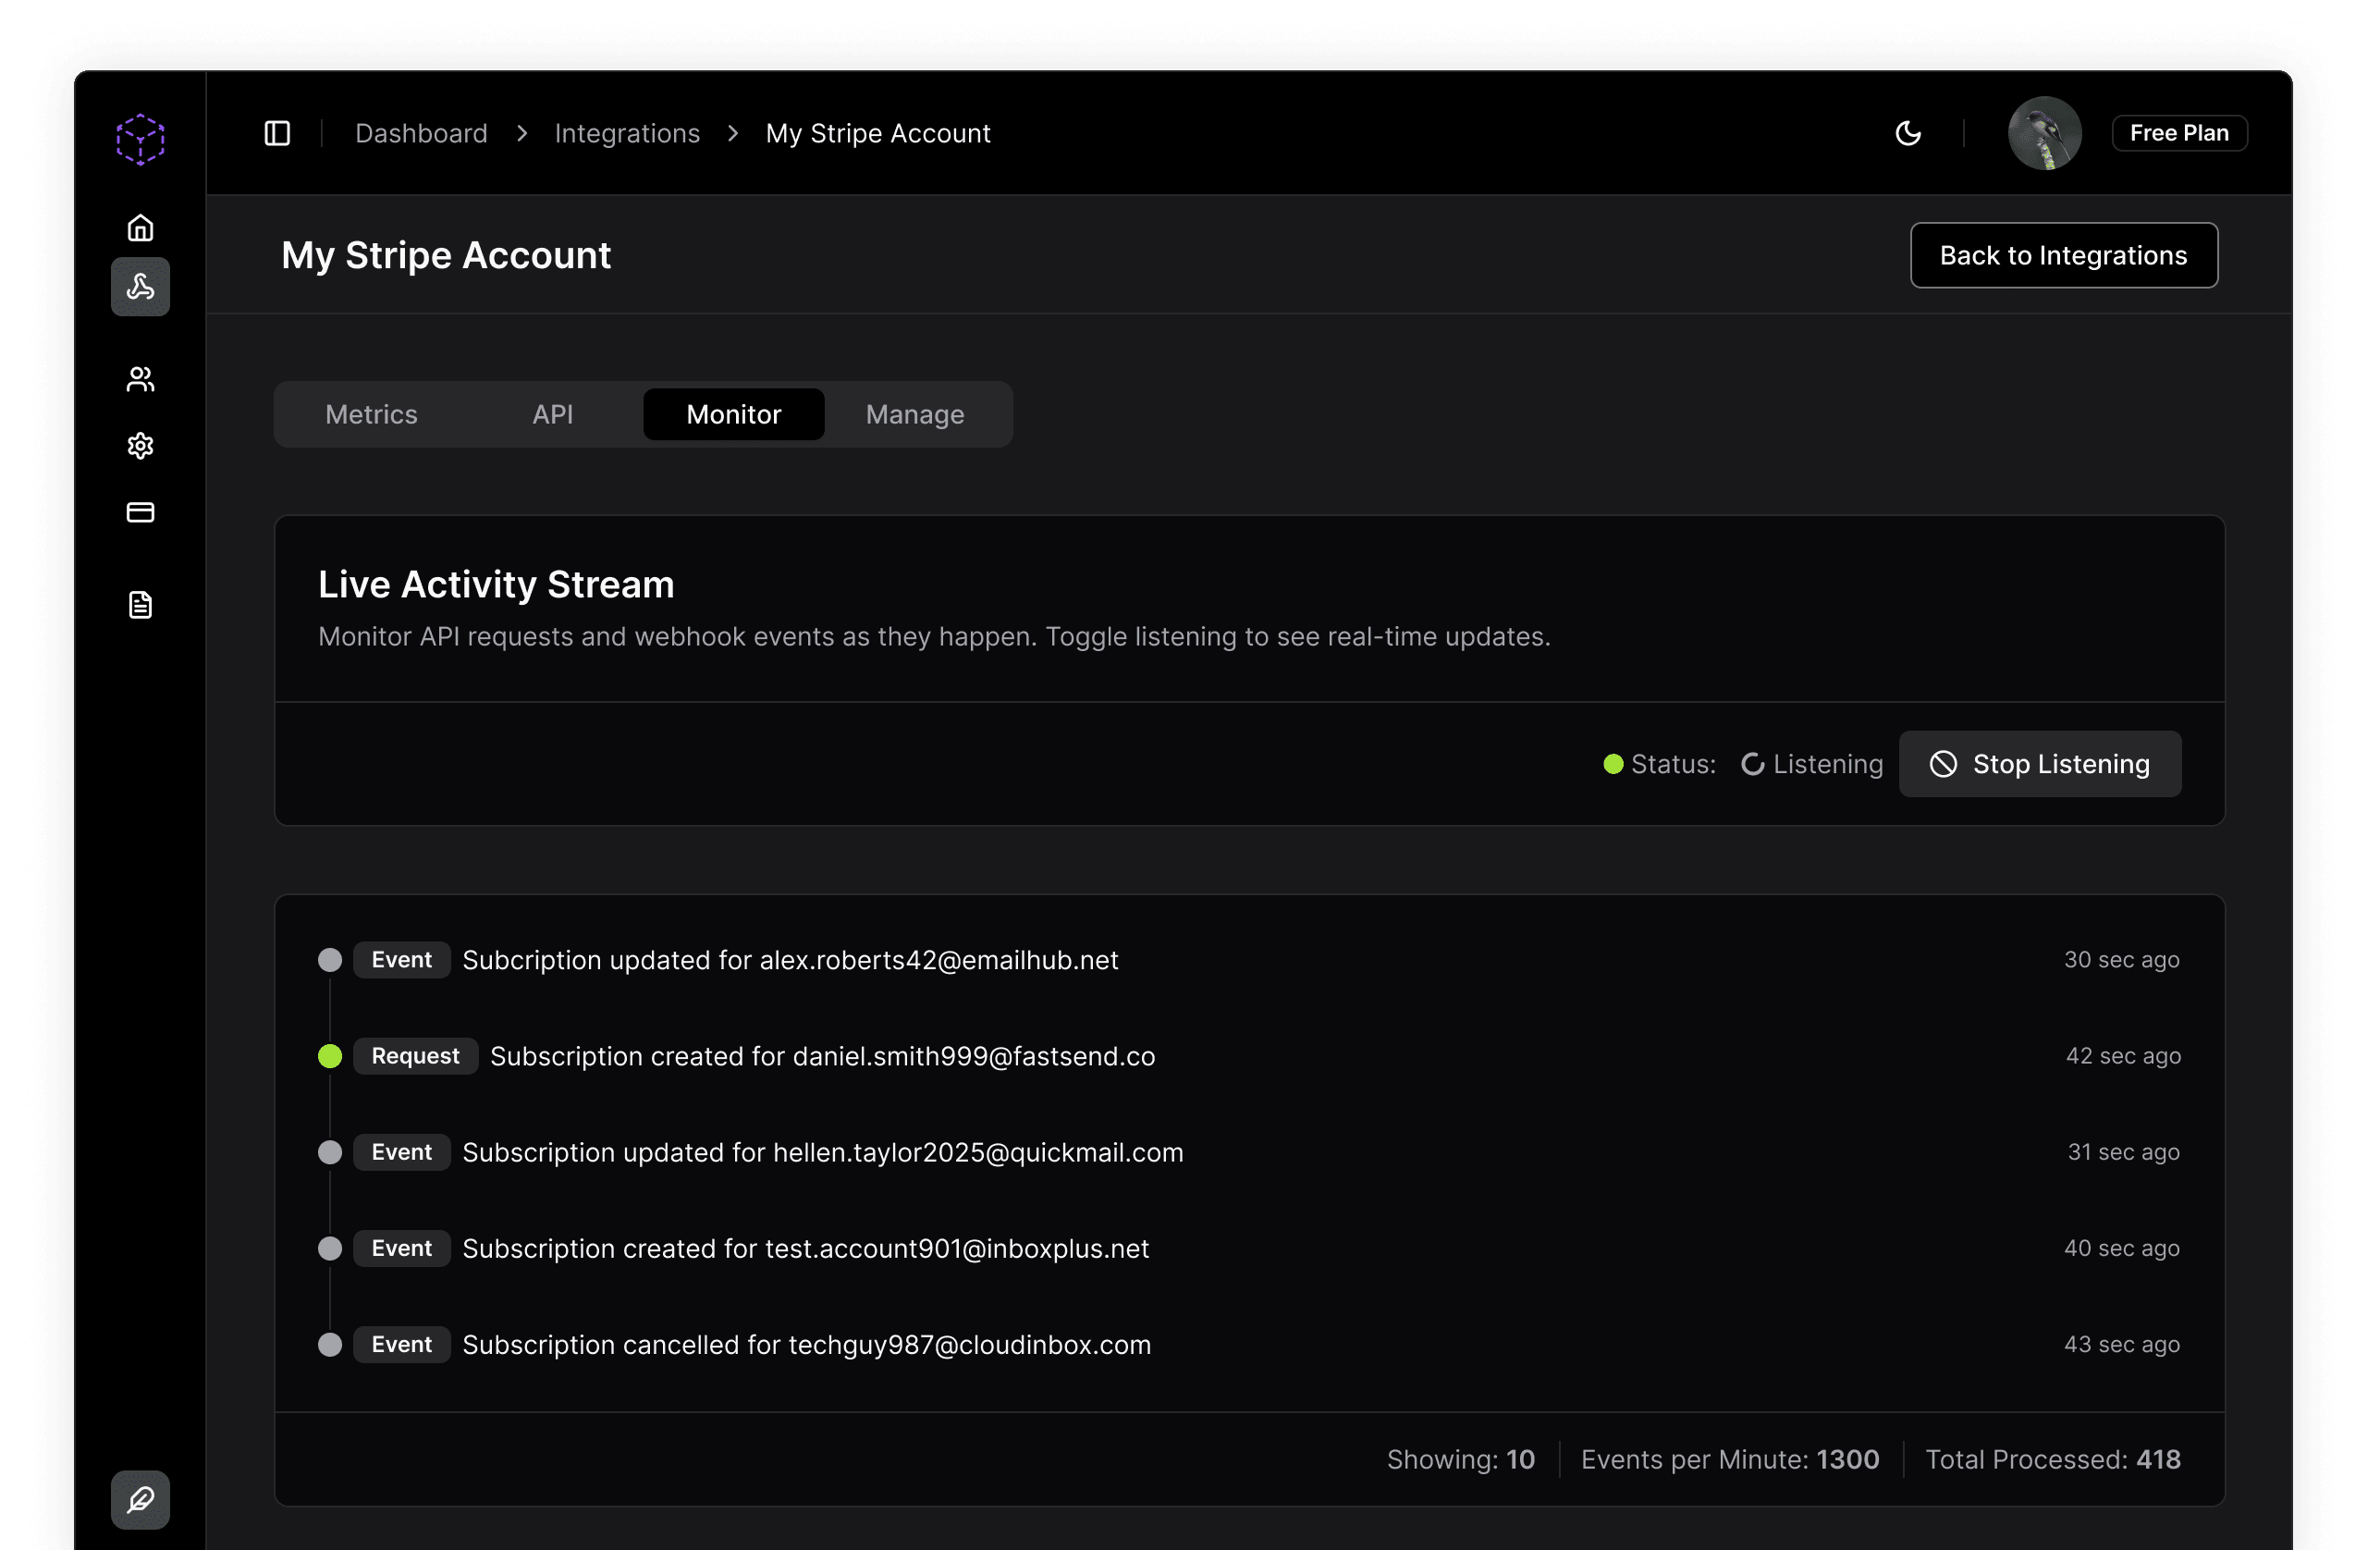This screenshot has height=1550, width=2380.
Task: Click the 43 sec ago timestamp
Action: [2122, 1344]
